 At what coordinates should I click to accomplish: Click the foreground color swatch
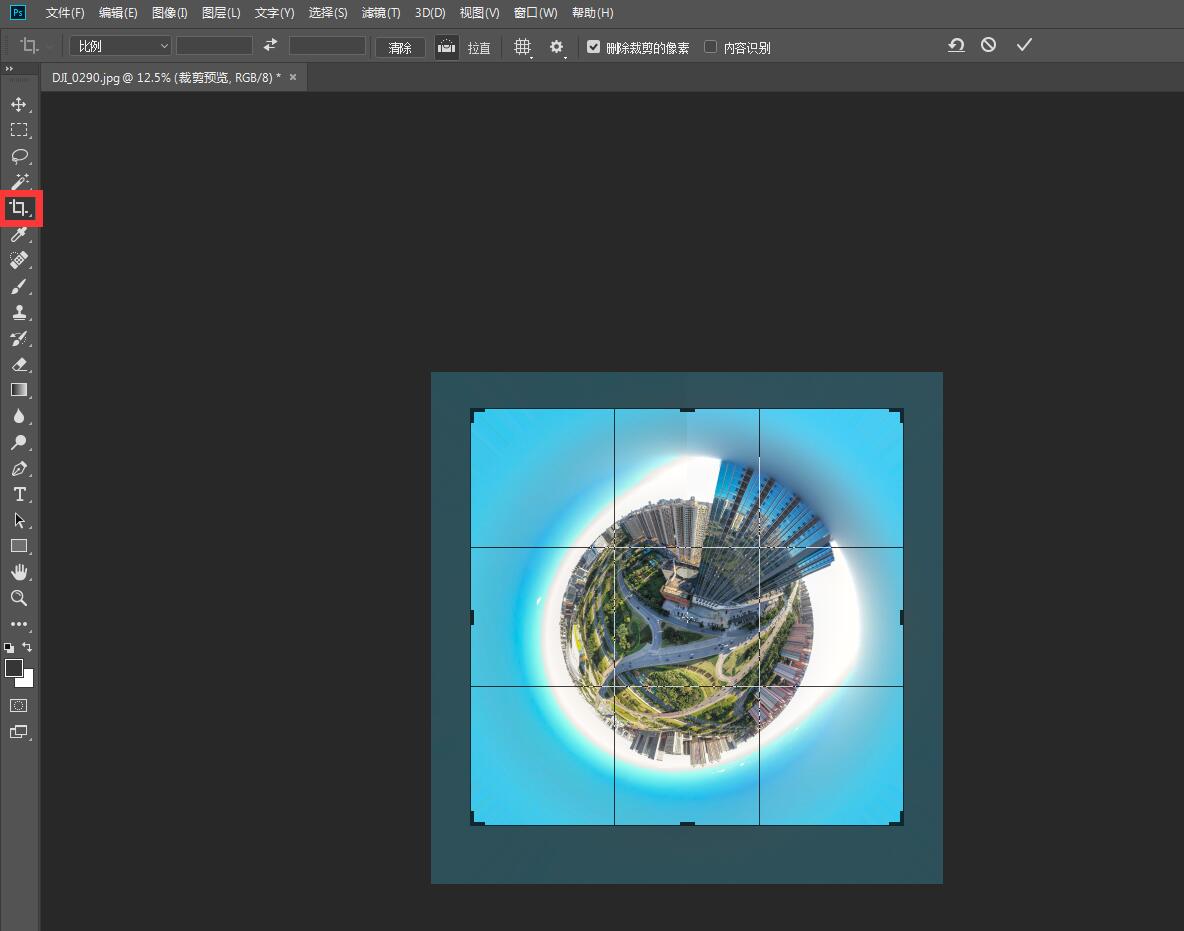pyautogui.click(x=14, y=668)
